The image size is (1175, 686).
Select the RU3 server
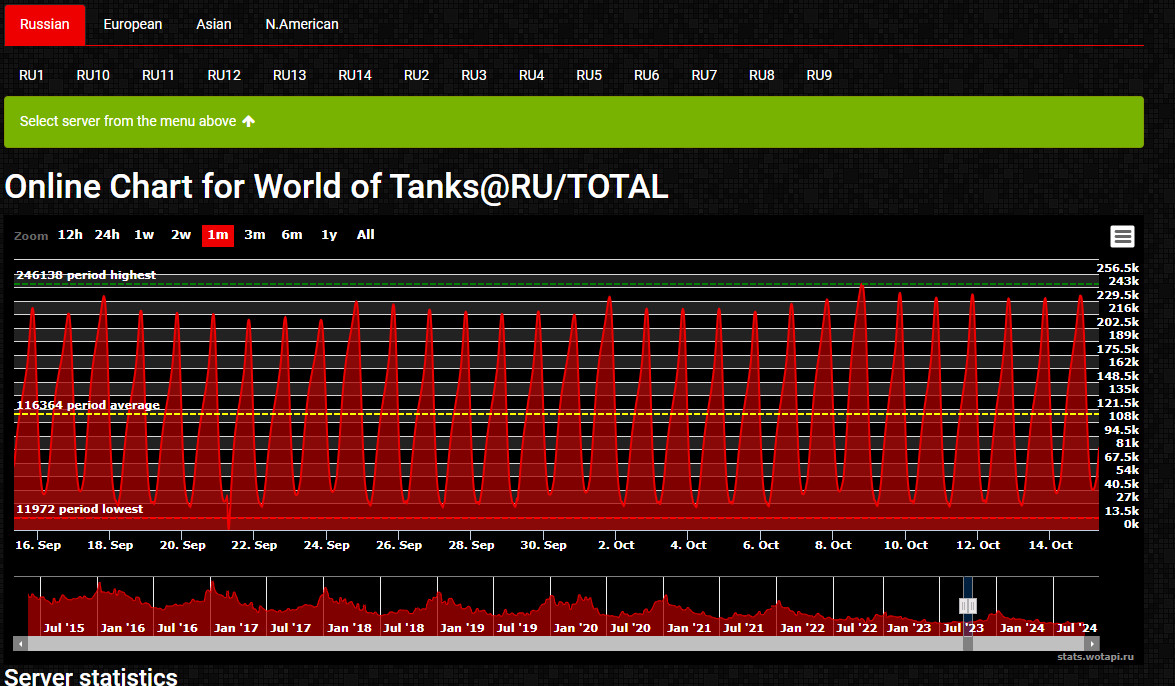[x=474, y=75]
